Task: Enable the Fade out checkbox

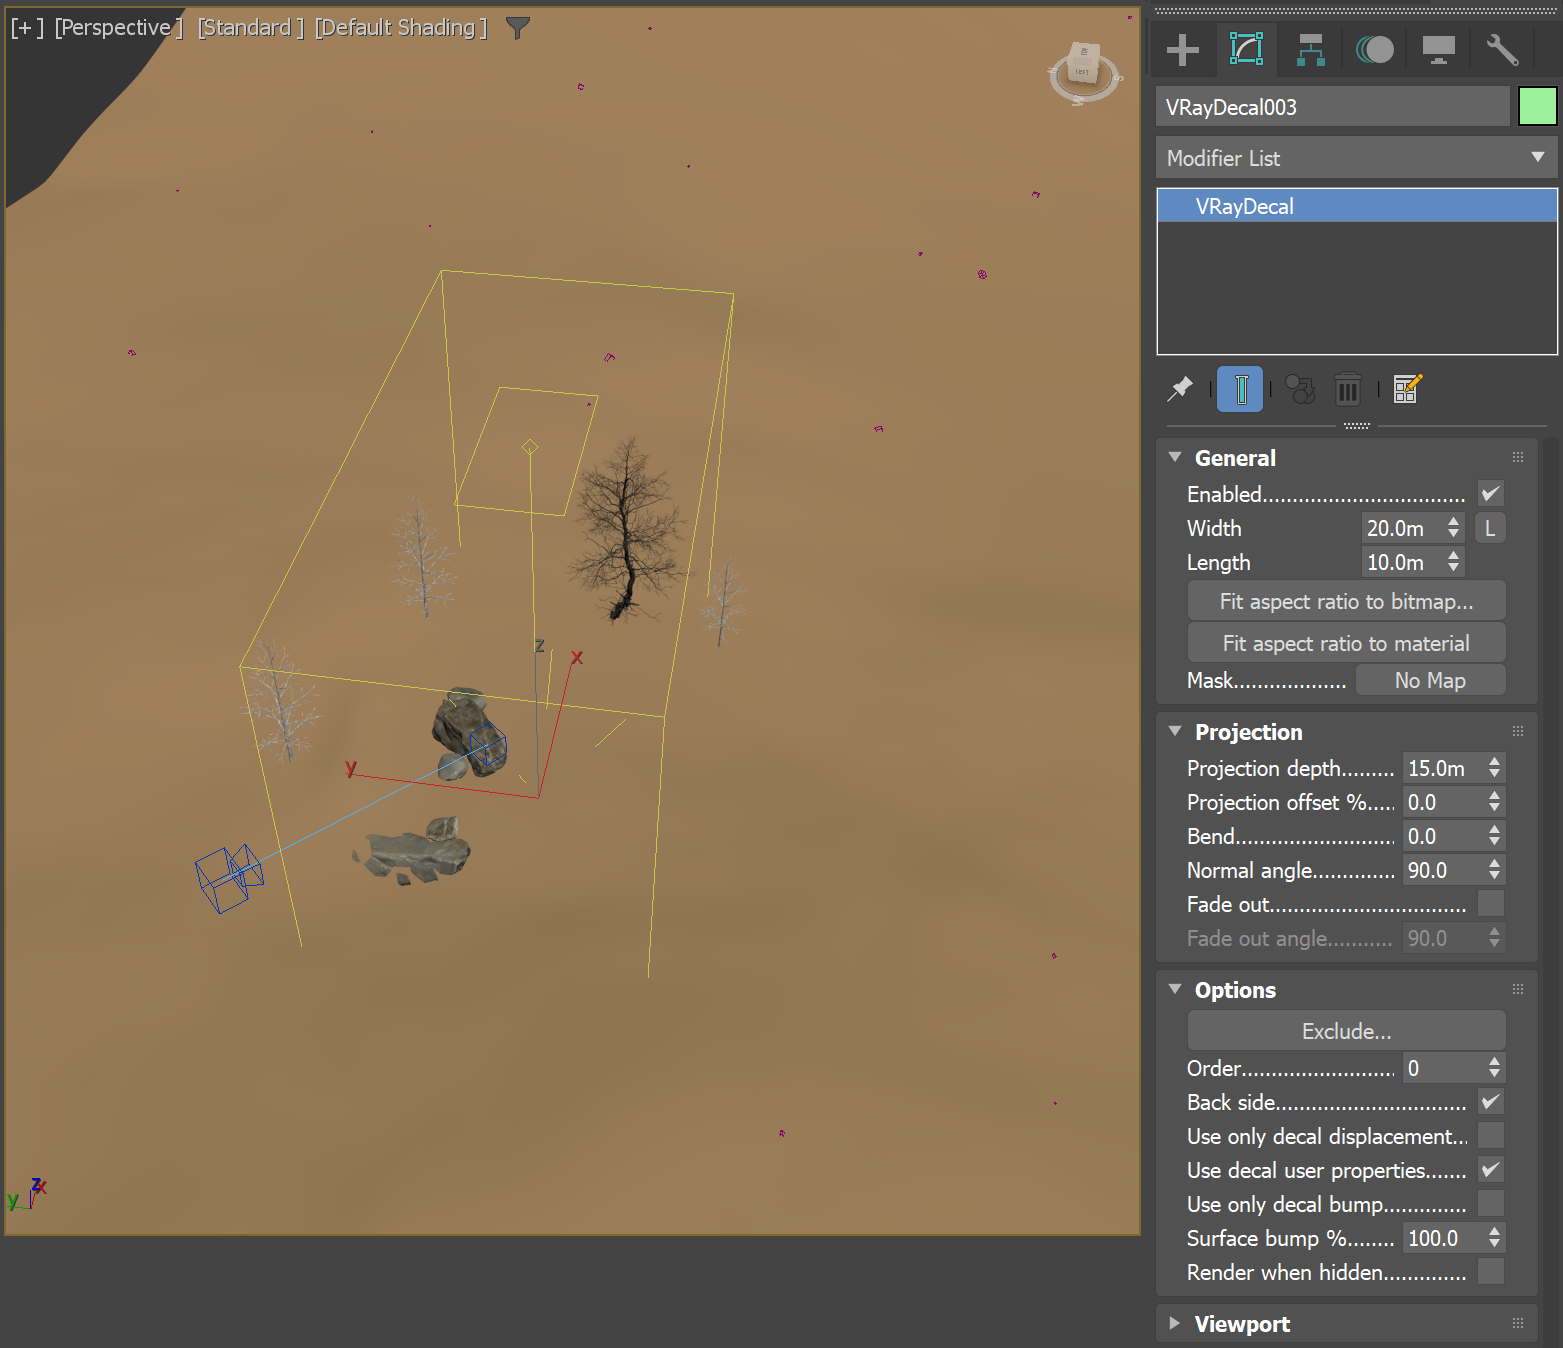Action: [x=1489, y=903]
